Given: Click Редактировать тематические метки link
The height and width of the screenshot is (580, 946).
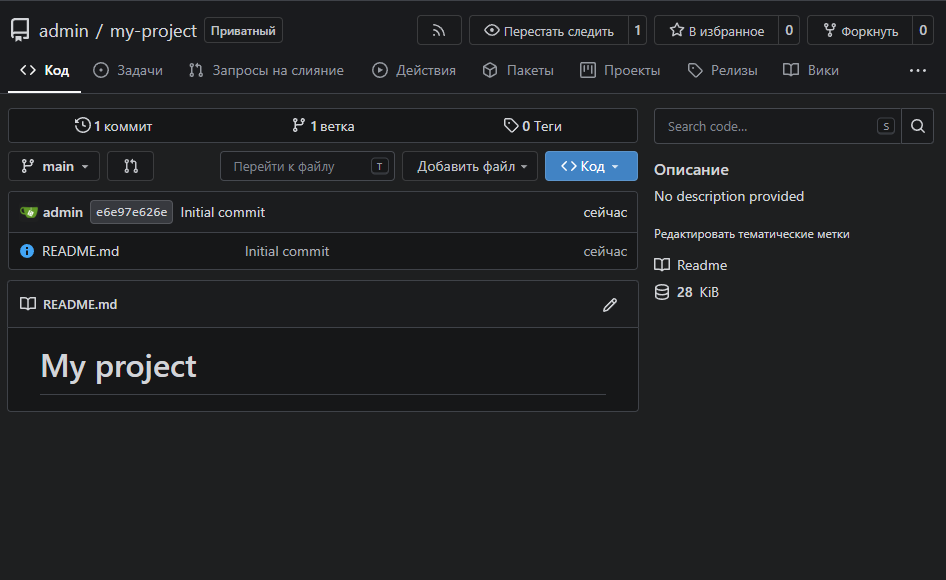Looking at the screenshot, I should [752, 234].
